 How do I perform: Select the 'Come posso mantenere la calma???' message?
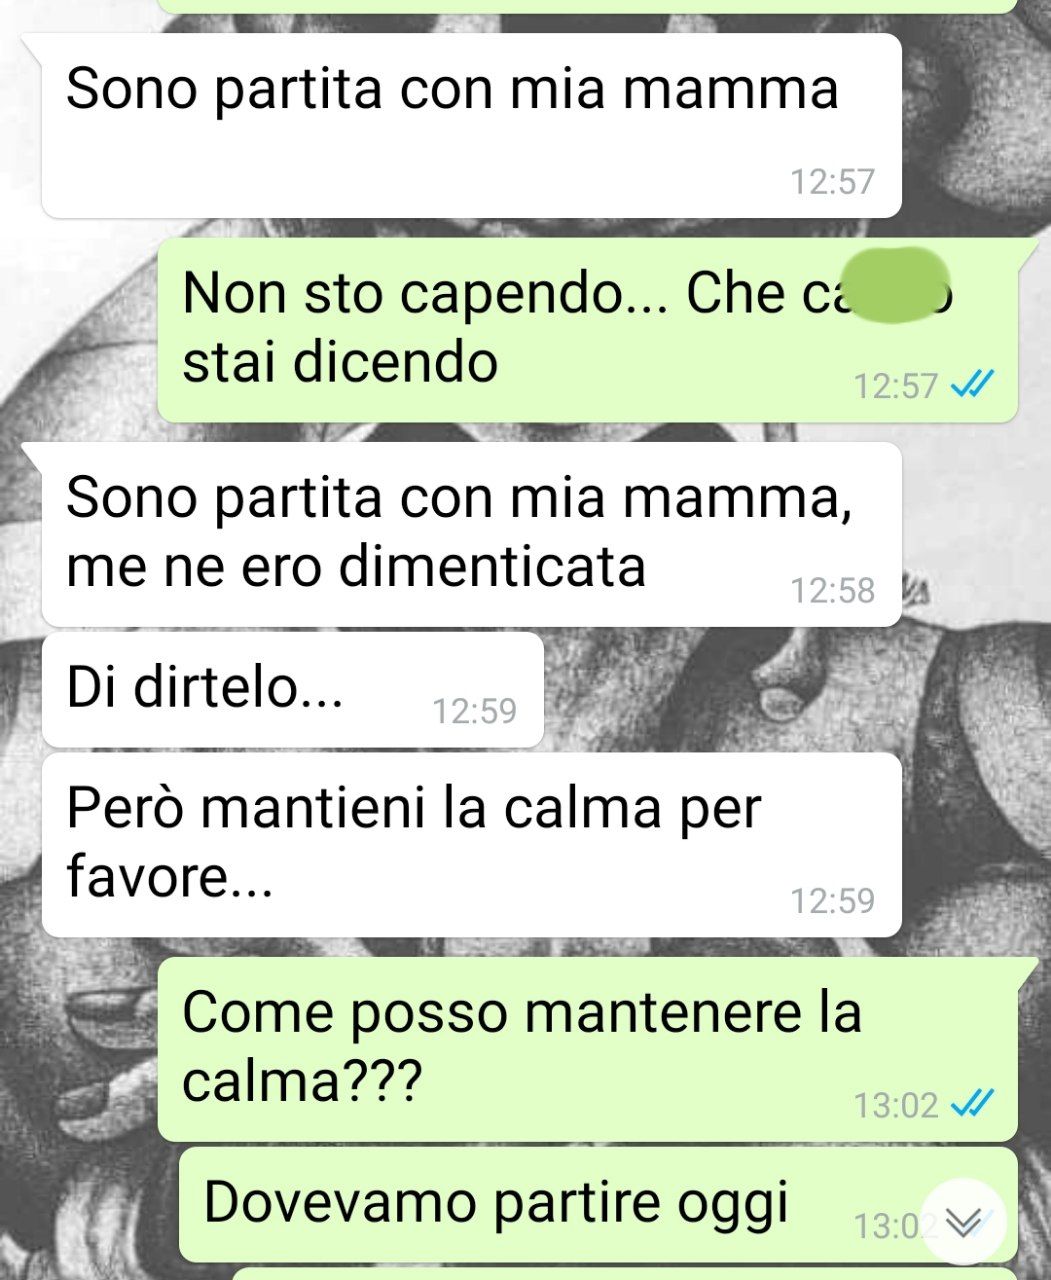(x=587, y=1049)
